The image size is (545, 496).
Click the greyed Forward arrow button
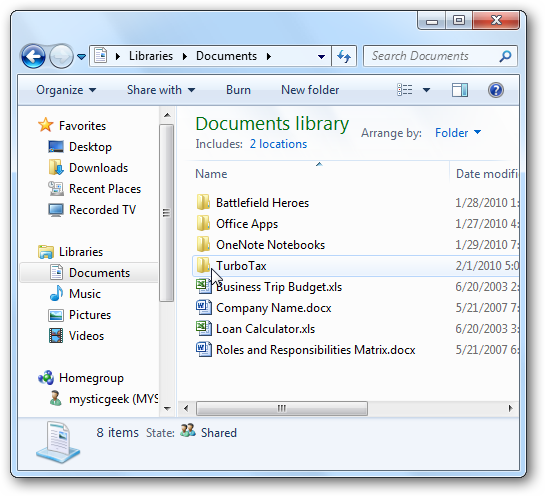[x=61, y=56]
